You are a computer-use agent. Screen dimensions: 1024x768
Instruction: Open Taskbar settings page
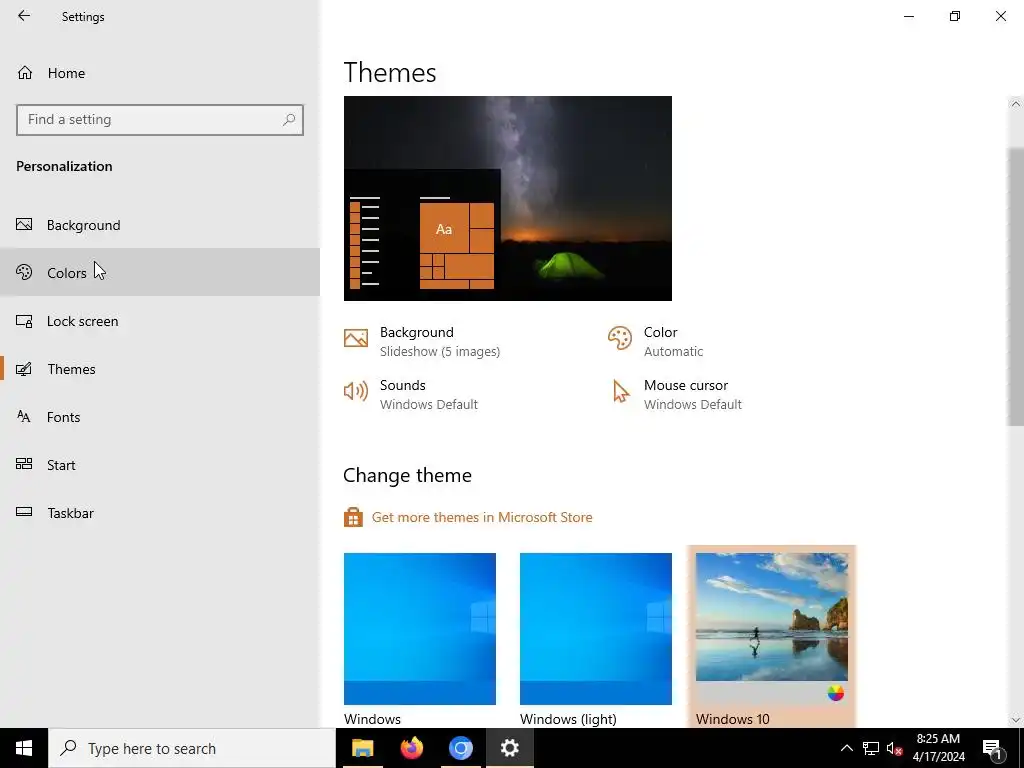point(160,513)
